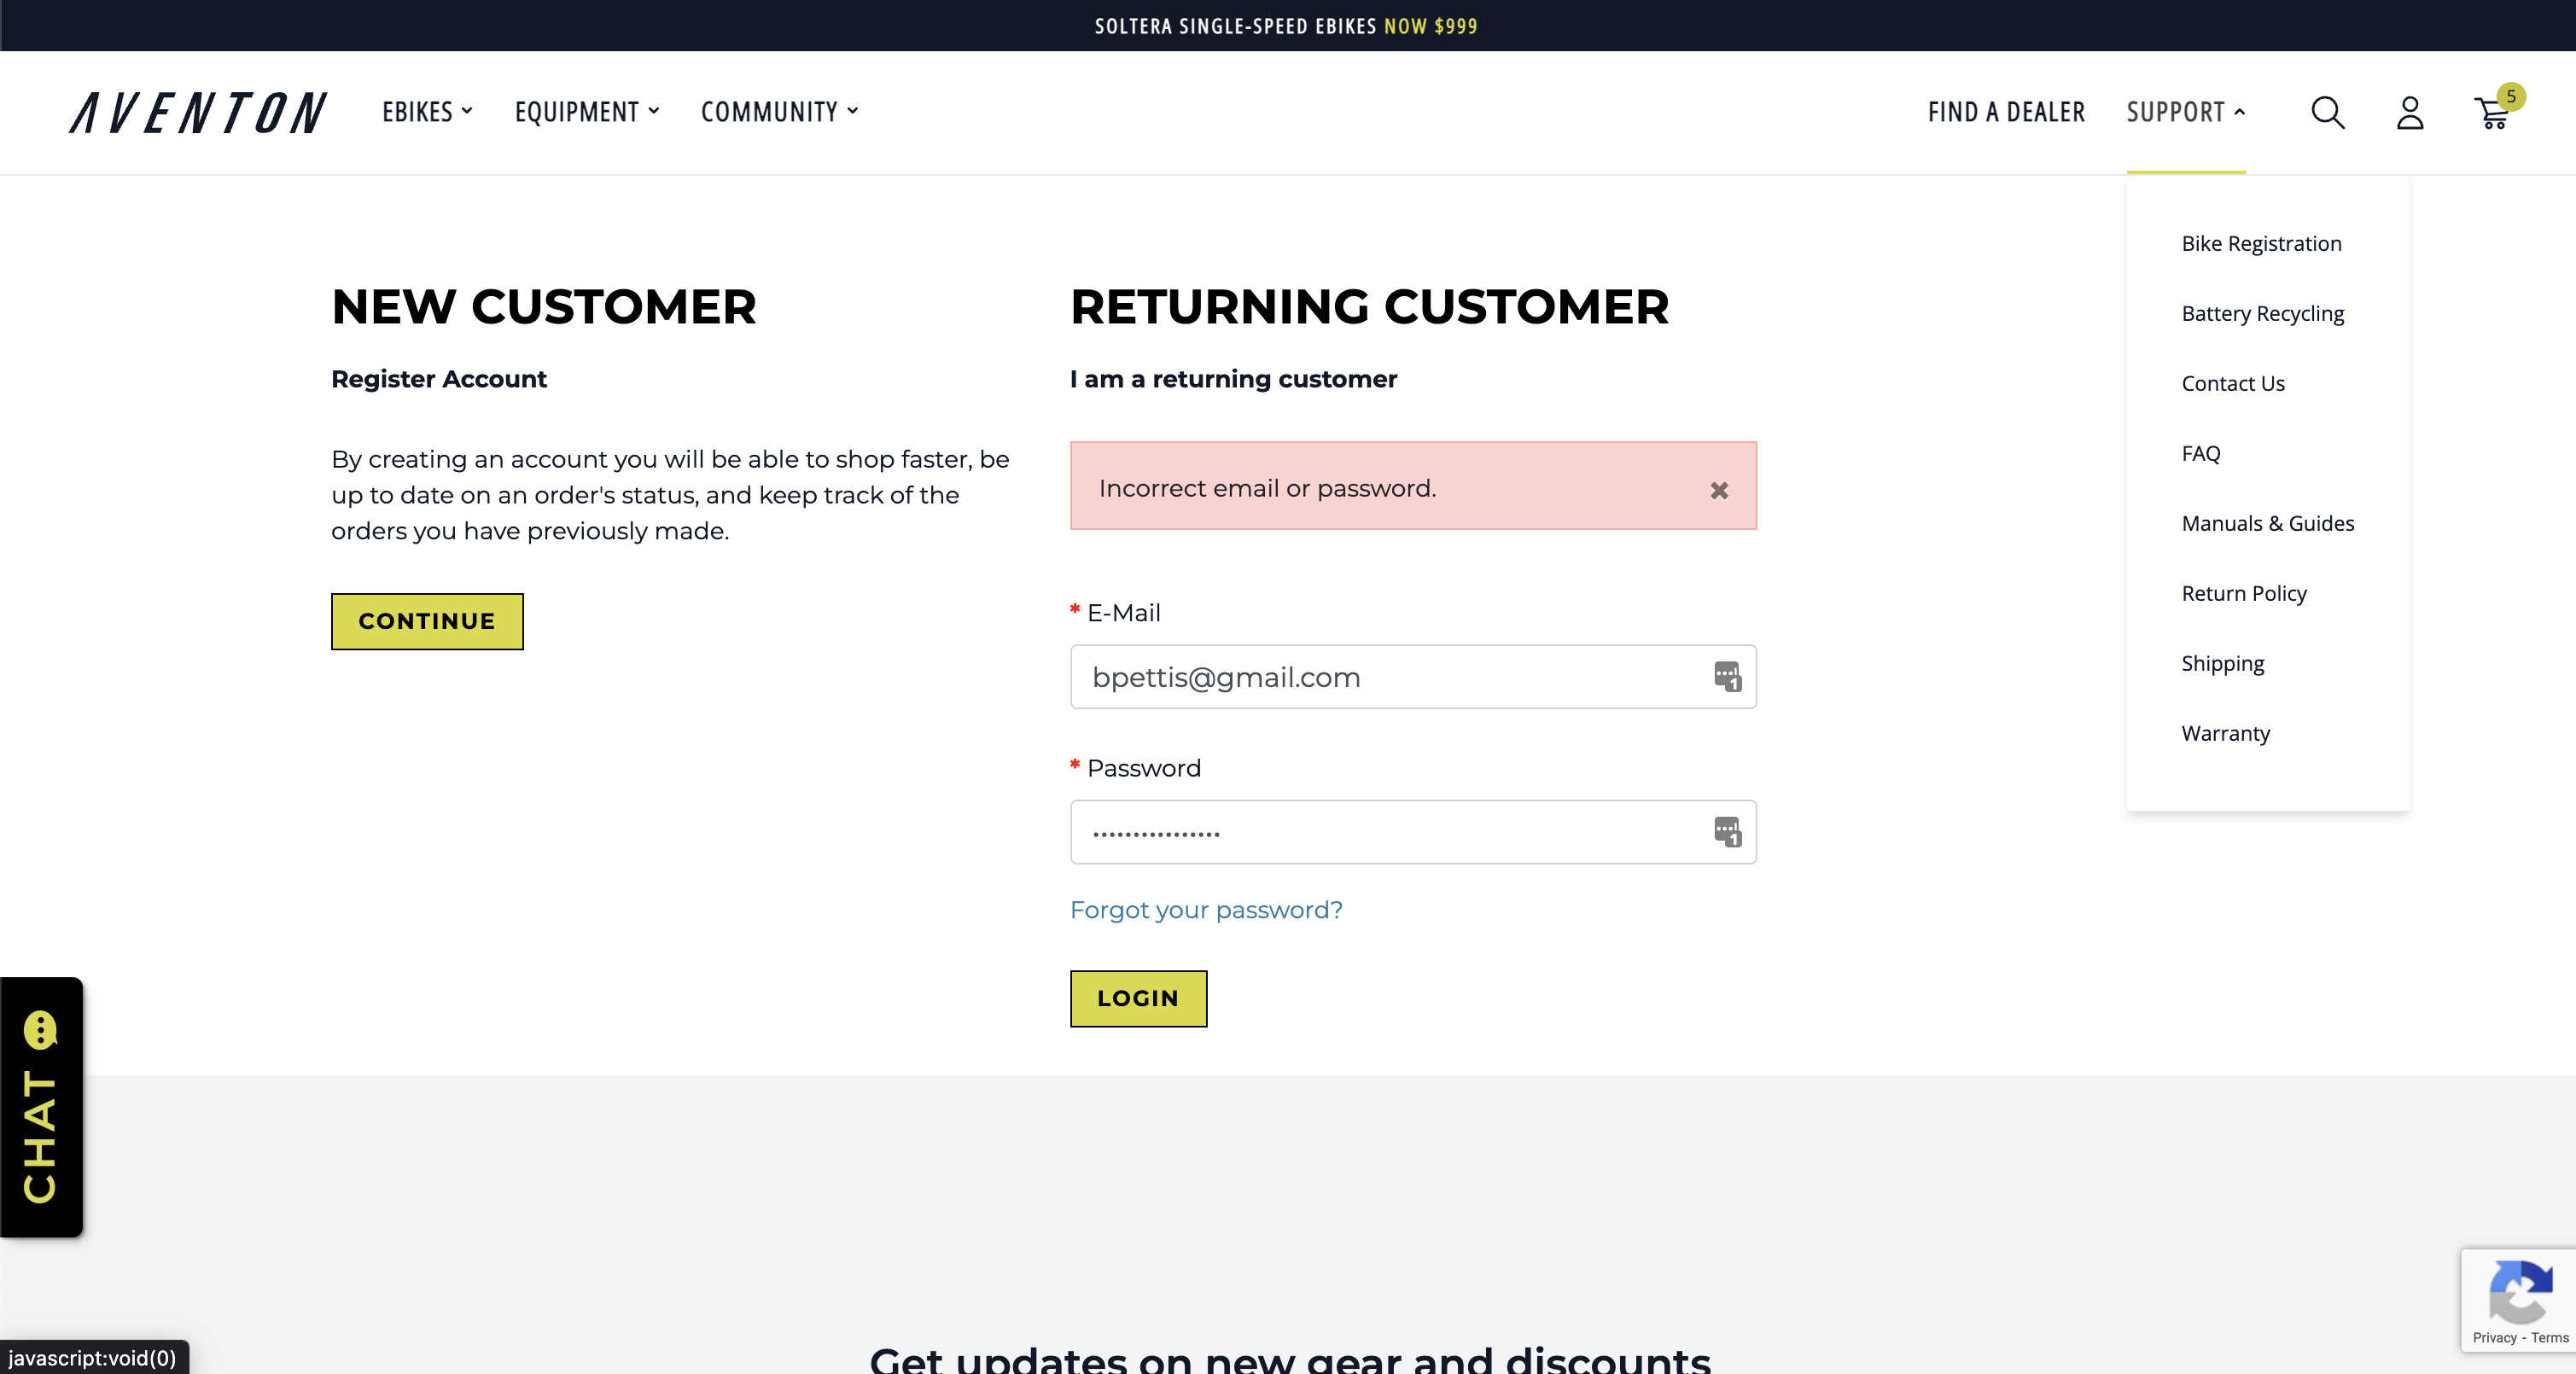The image size is (2576, 1374).
Task: Click the reCAPTCHA badge
Action: 2519,1299
